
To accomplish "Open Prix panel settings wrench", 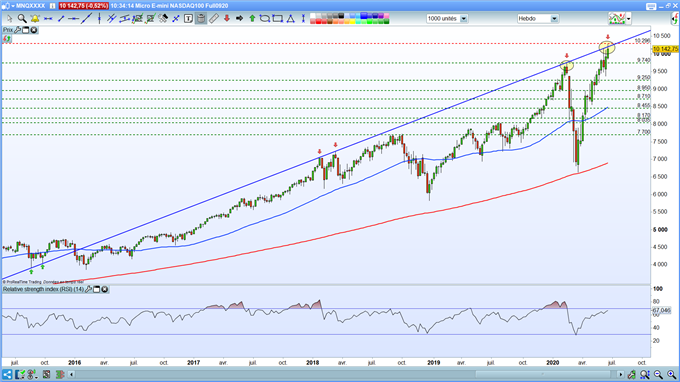I will (18, 30).
